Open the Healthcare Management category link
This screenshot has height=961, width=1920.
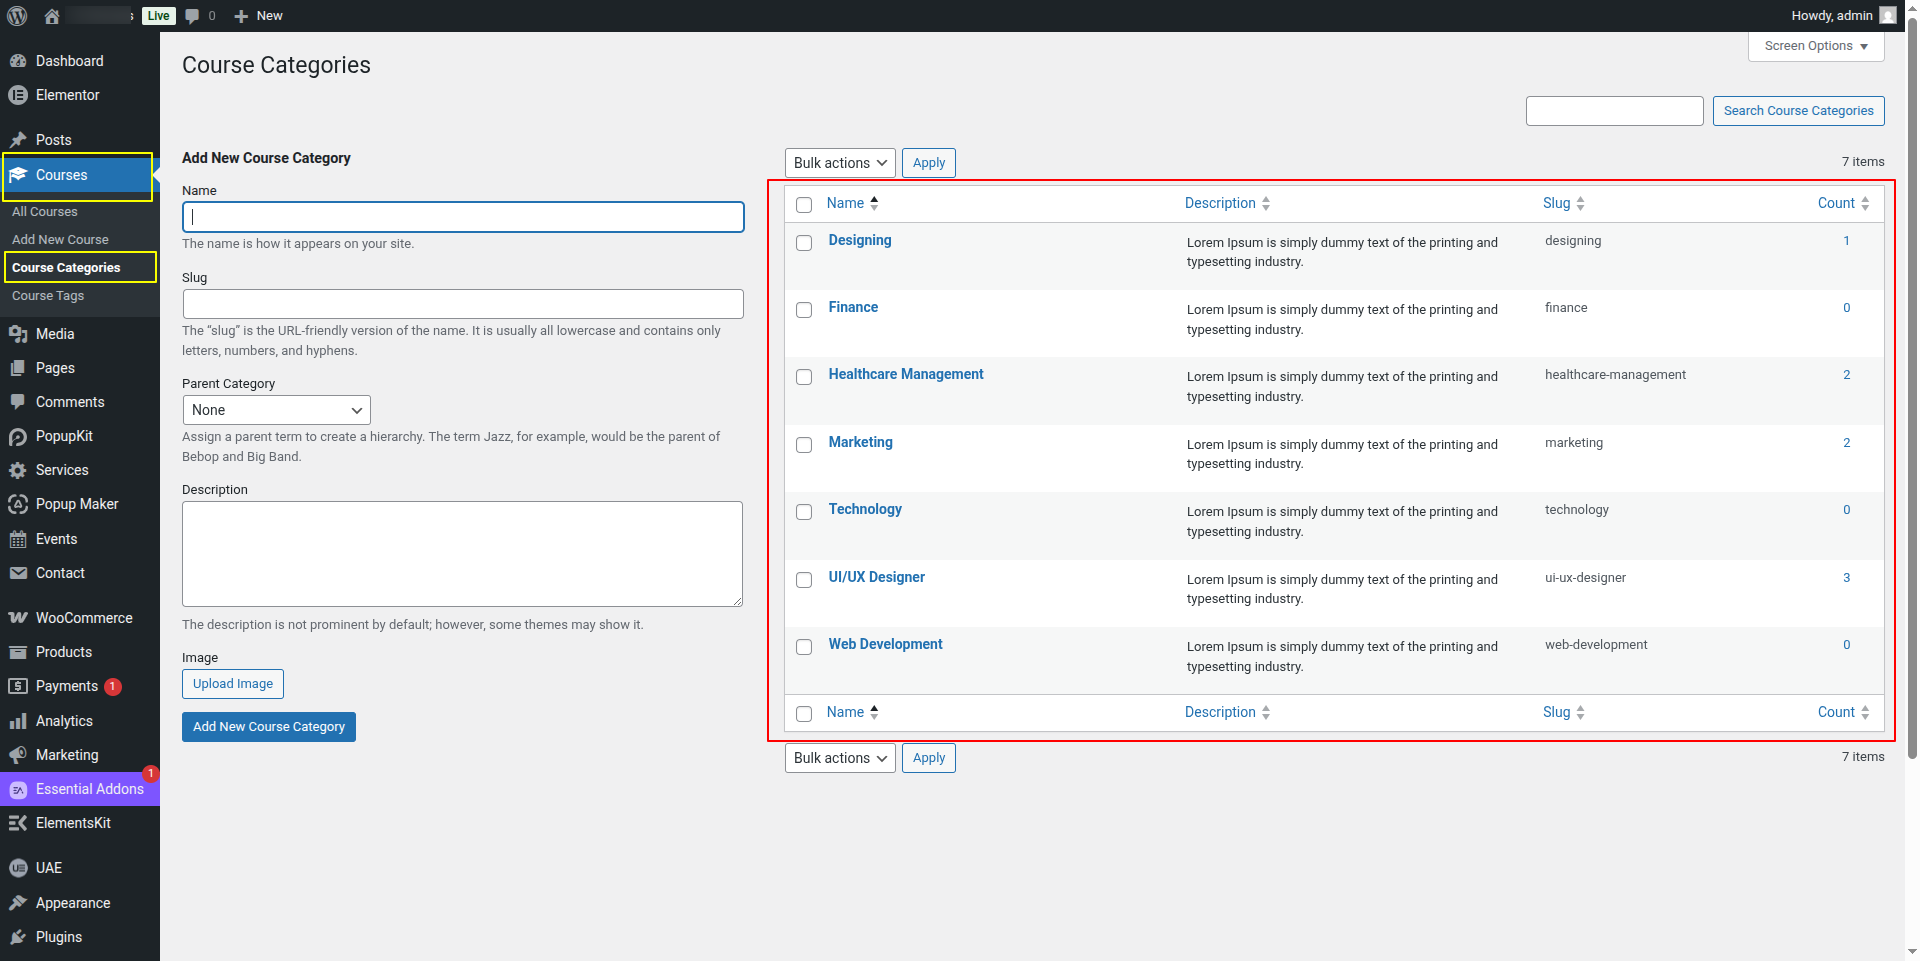tap(906, 374)
